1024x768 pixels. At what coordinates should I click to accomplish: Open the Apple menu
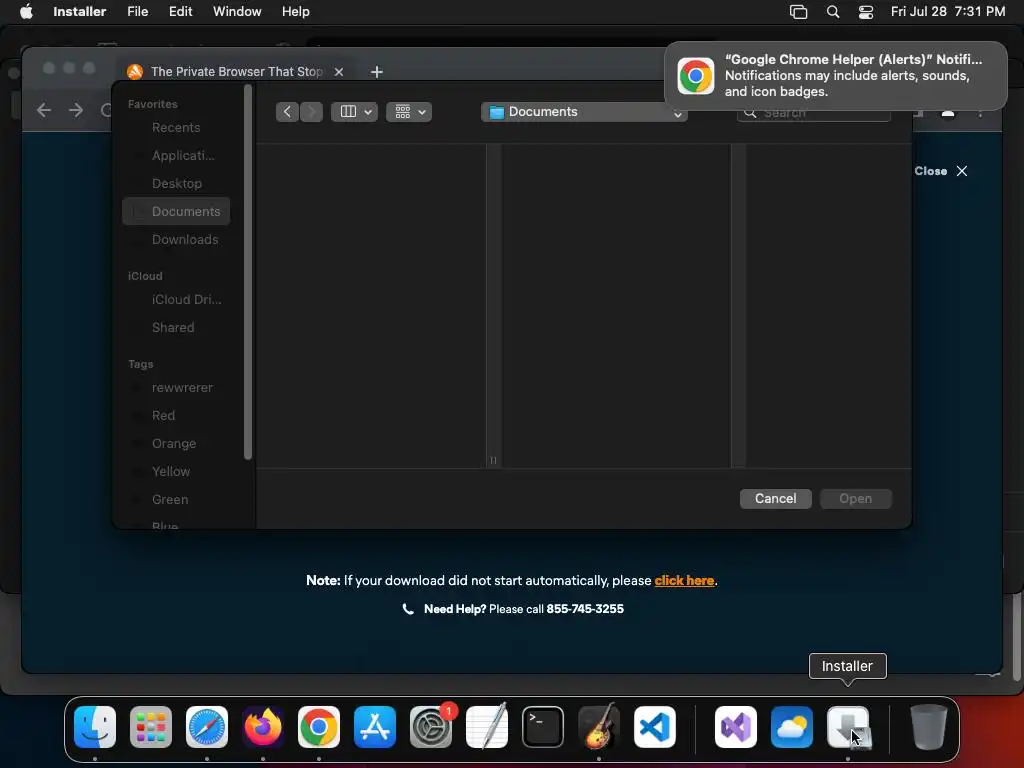26,12
